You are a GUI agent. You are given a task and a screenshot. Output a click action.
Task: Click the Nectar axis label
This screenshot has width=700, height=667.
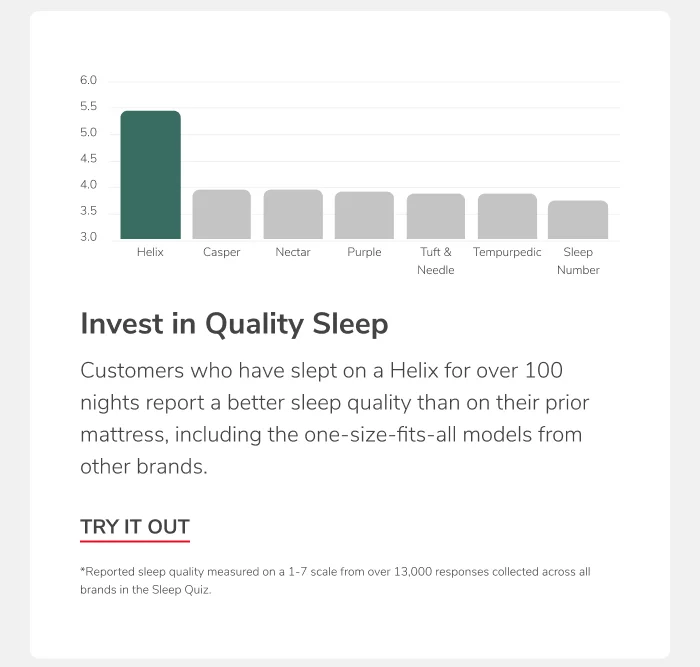coord(293,252)
